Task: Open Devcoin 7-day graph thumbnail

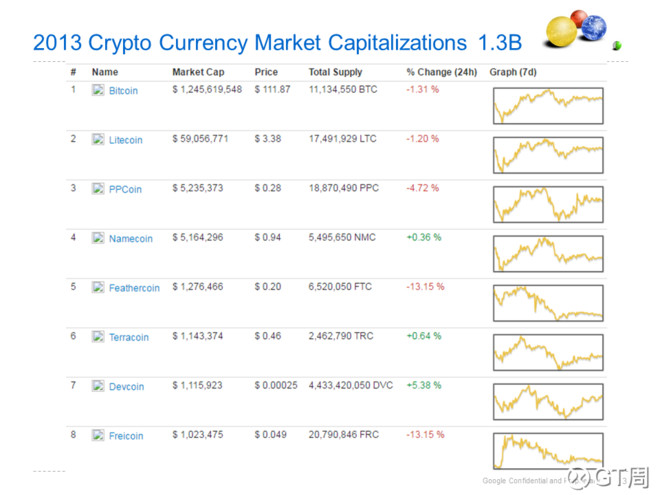Action: pyautogui.click(x=547, y=401)
